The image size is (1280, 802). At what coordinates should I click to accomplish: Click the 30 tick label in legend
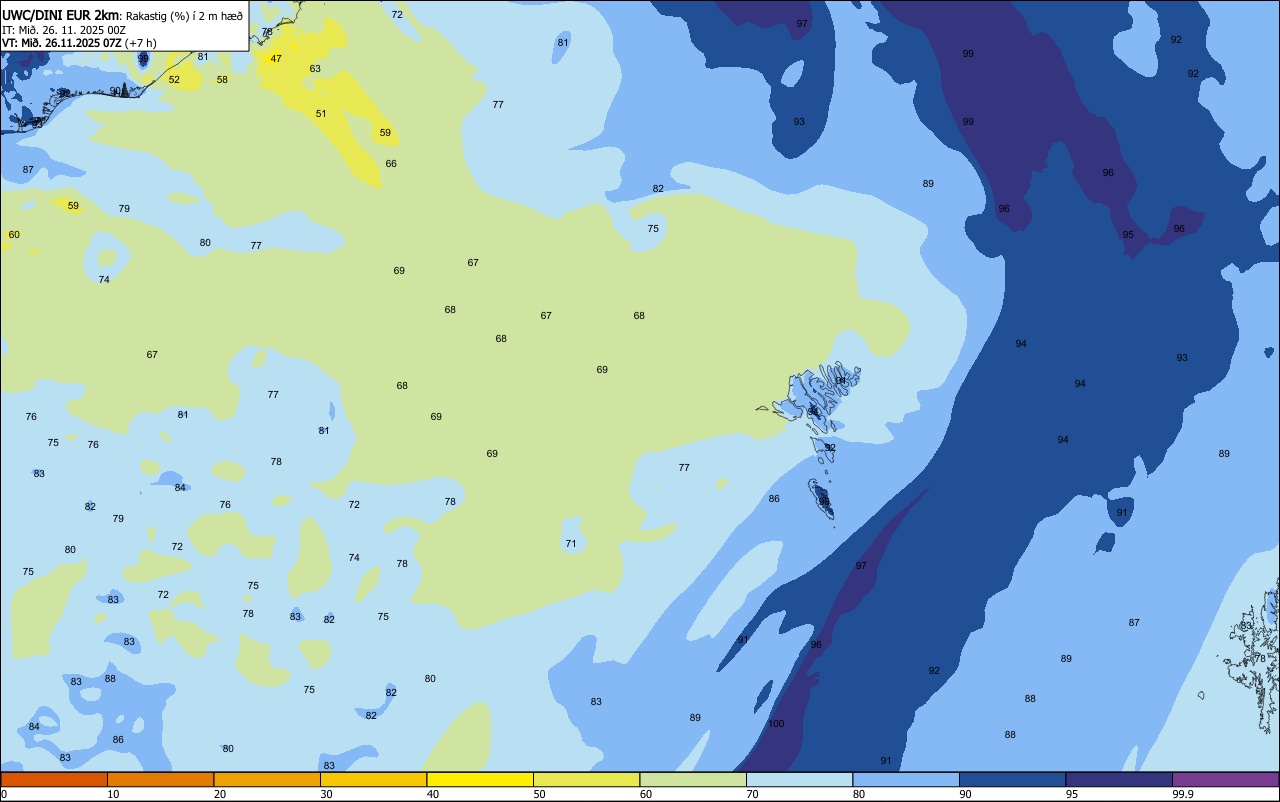point(326,794)
